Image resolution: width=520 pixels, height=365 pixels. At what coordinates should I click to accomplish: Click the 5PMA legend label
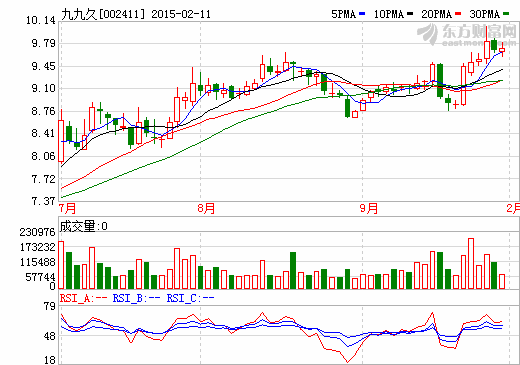point(344,14)
